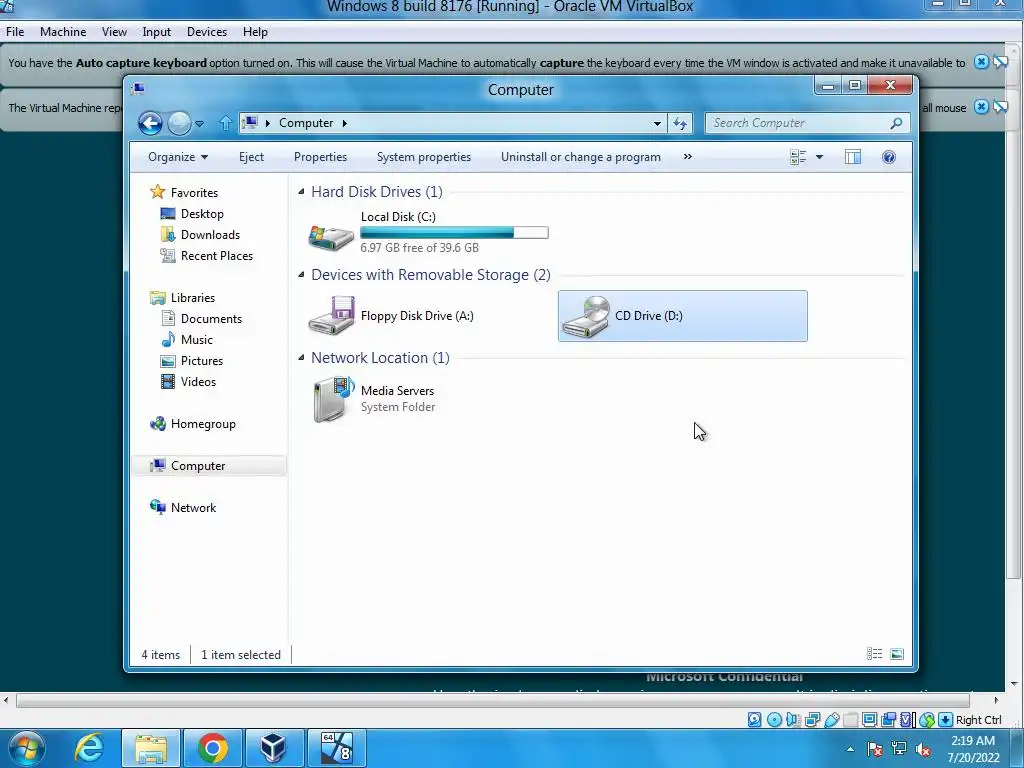Click the horizontal scrollbar of VM window

pos(492,701)
